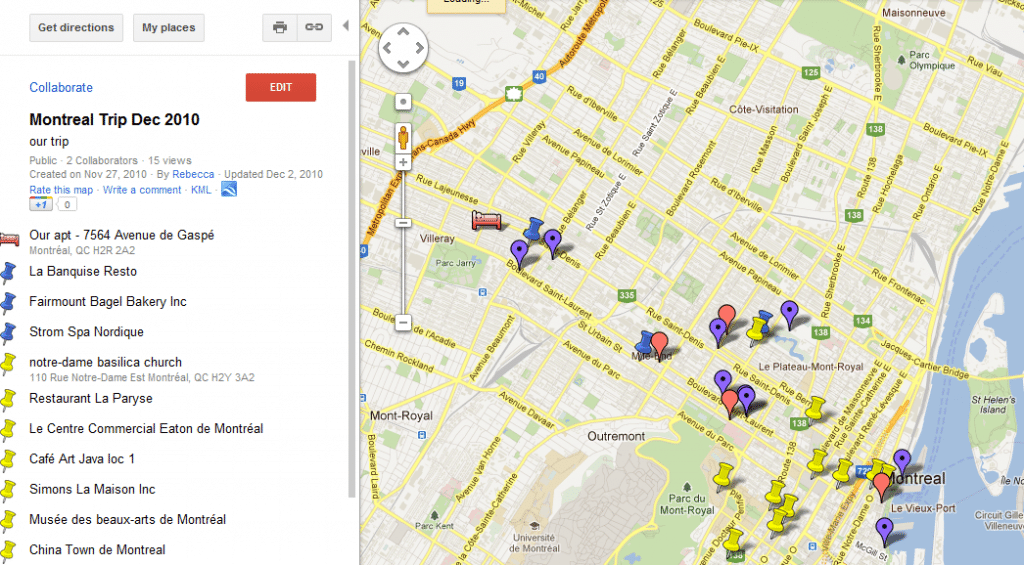Open the Collaborate link
The height and width of the screenshot is (565, 1024).
pos(61,88)
